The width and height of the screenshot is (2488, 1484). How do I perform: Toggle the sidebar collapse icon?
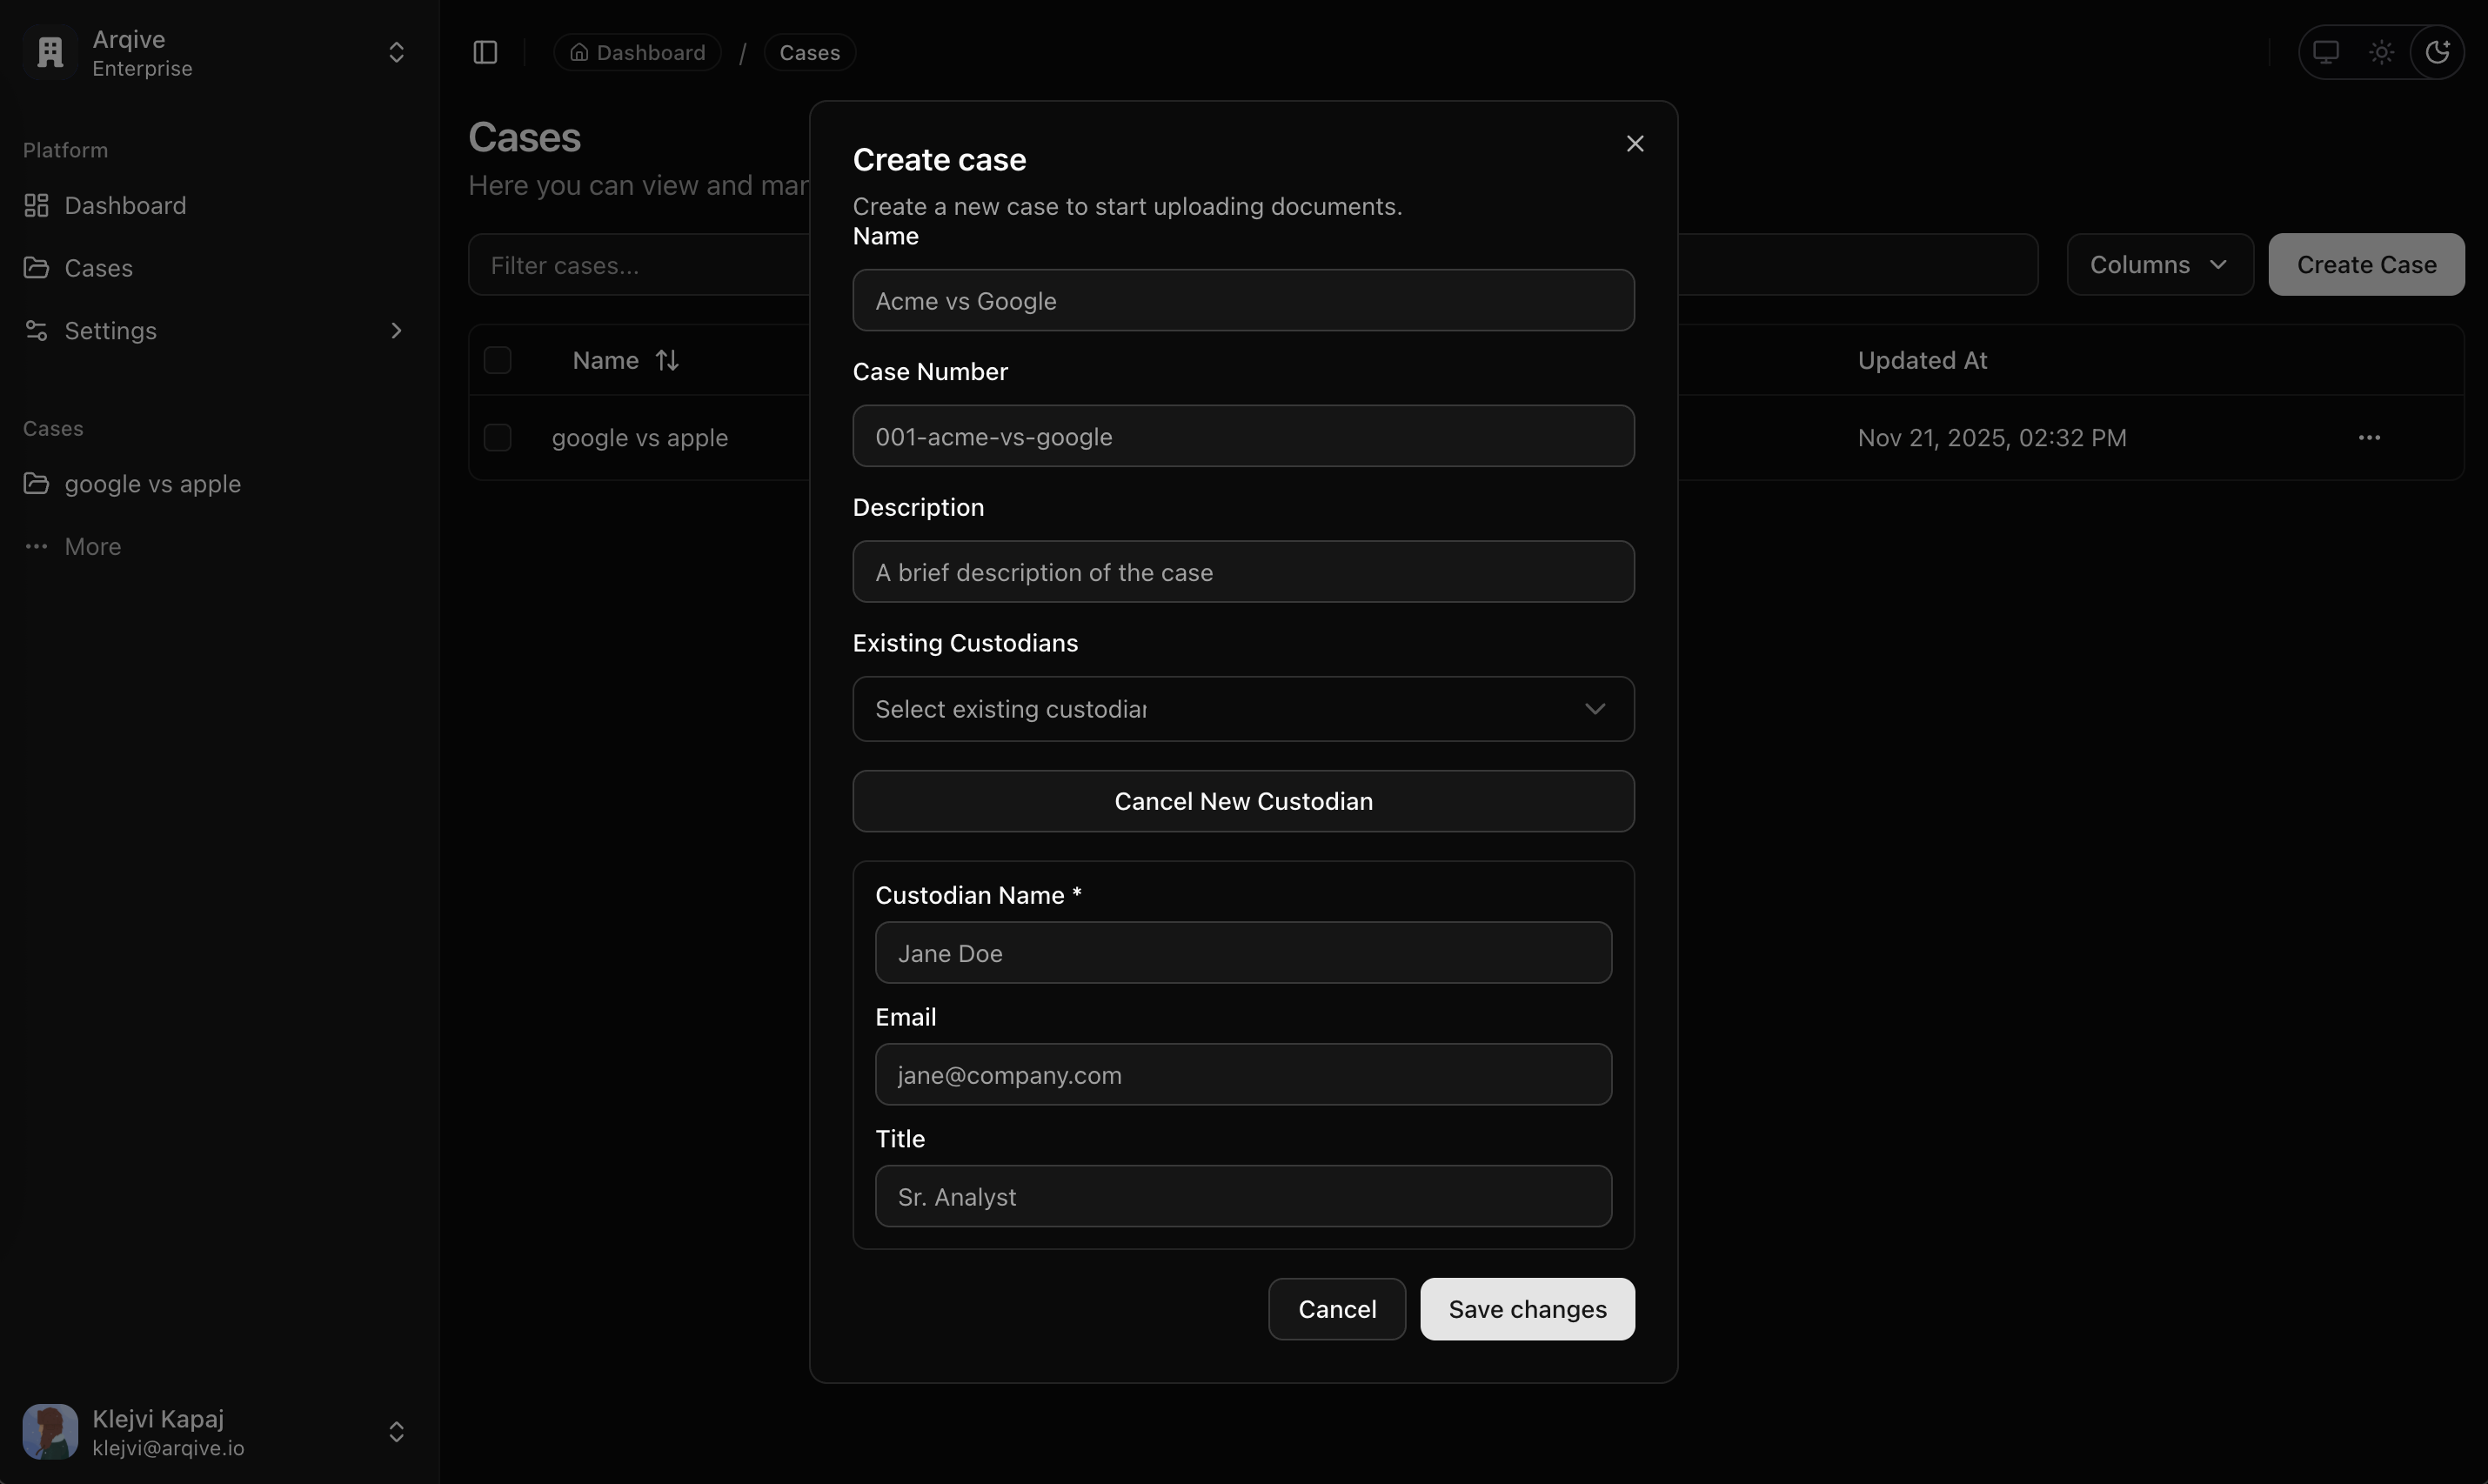point(484,52)
